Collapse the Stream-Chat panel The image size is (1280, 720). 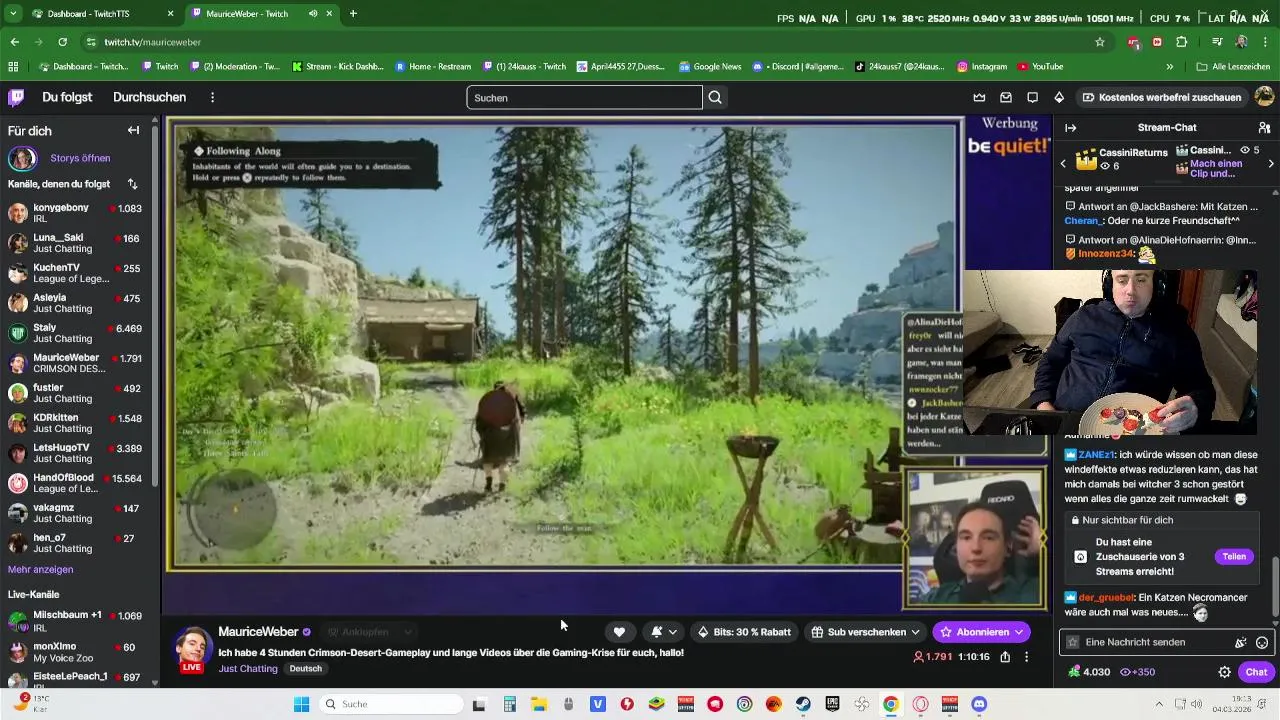[1070, 128]
